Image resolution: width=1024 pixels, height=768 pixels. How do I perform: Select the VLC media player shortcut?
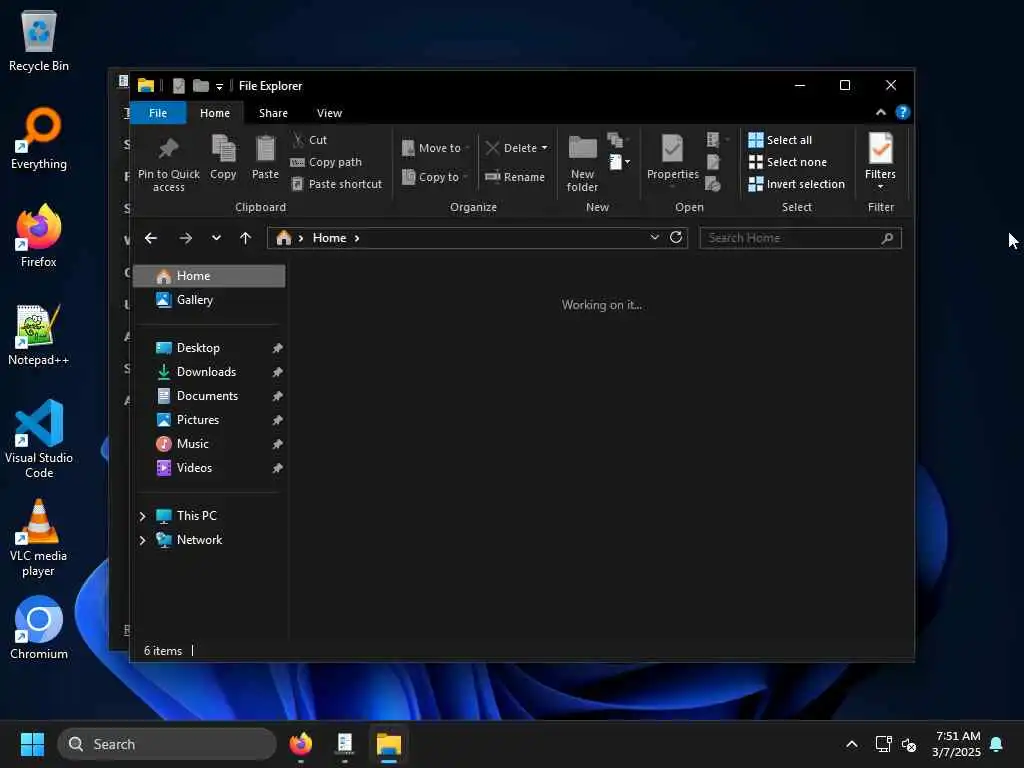coord(39,538)
